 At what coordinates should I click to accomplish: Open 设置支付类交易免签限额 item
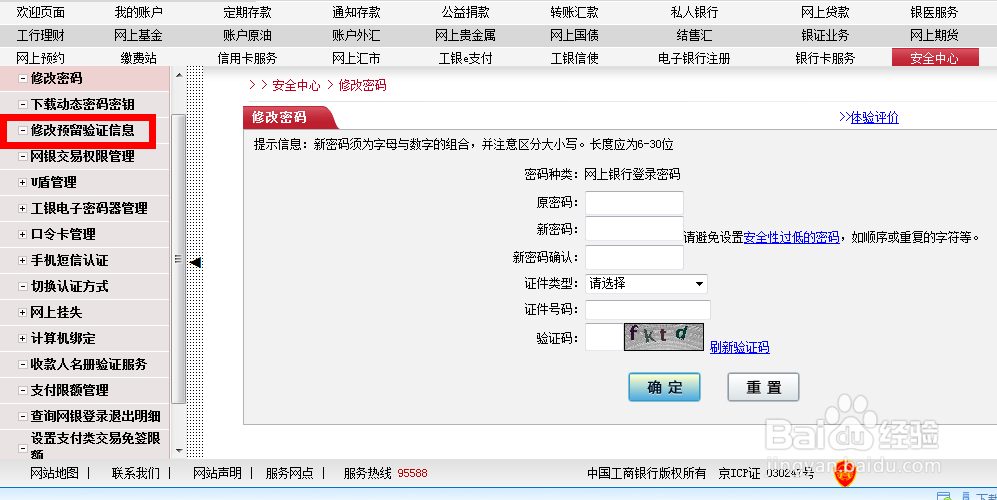tap(95, 446)
